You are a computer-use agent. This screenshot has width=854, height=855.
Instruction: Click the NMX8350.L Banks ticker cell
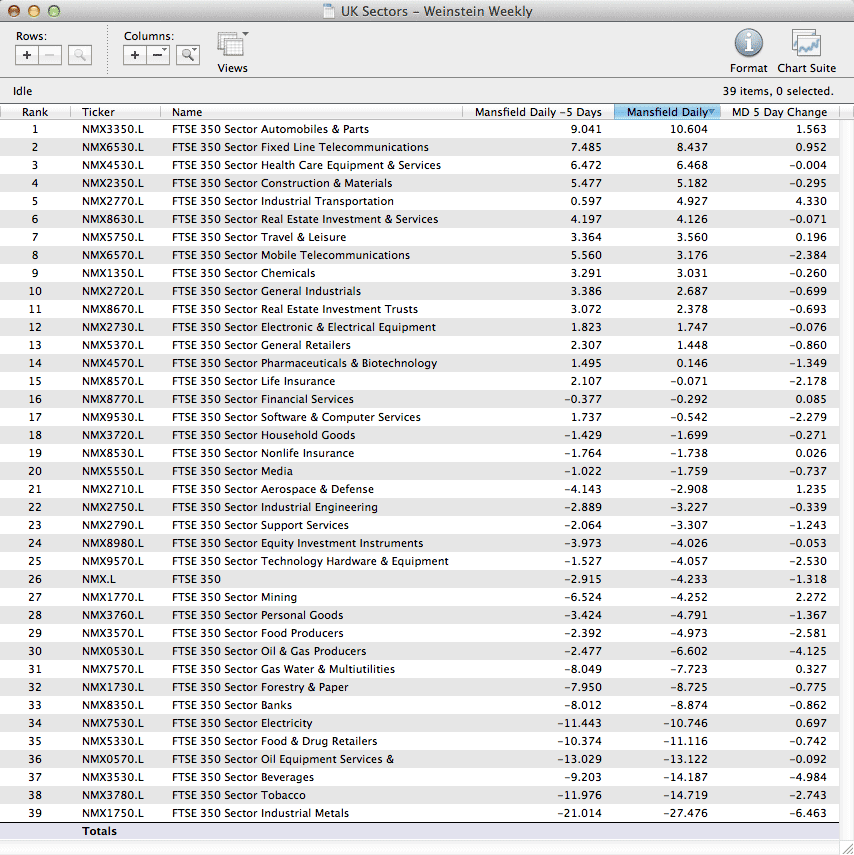[x=112, y=705]
